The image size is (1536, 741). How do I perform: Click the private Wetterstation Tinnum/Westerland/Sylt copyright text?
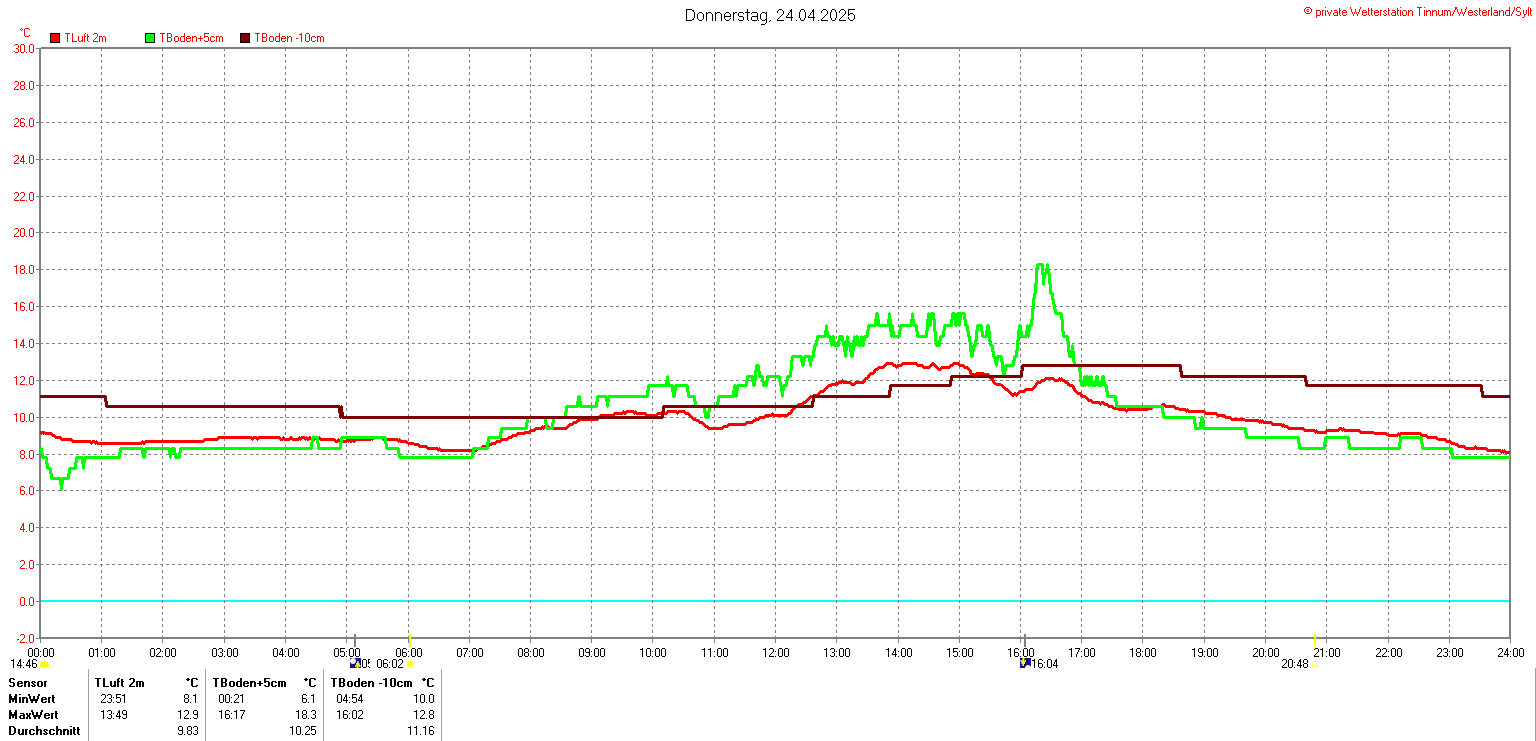pos(1417,11)
